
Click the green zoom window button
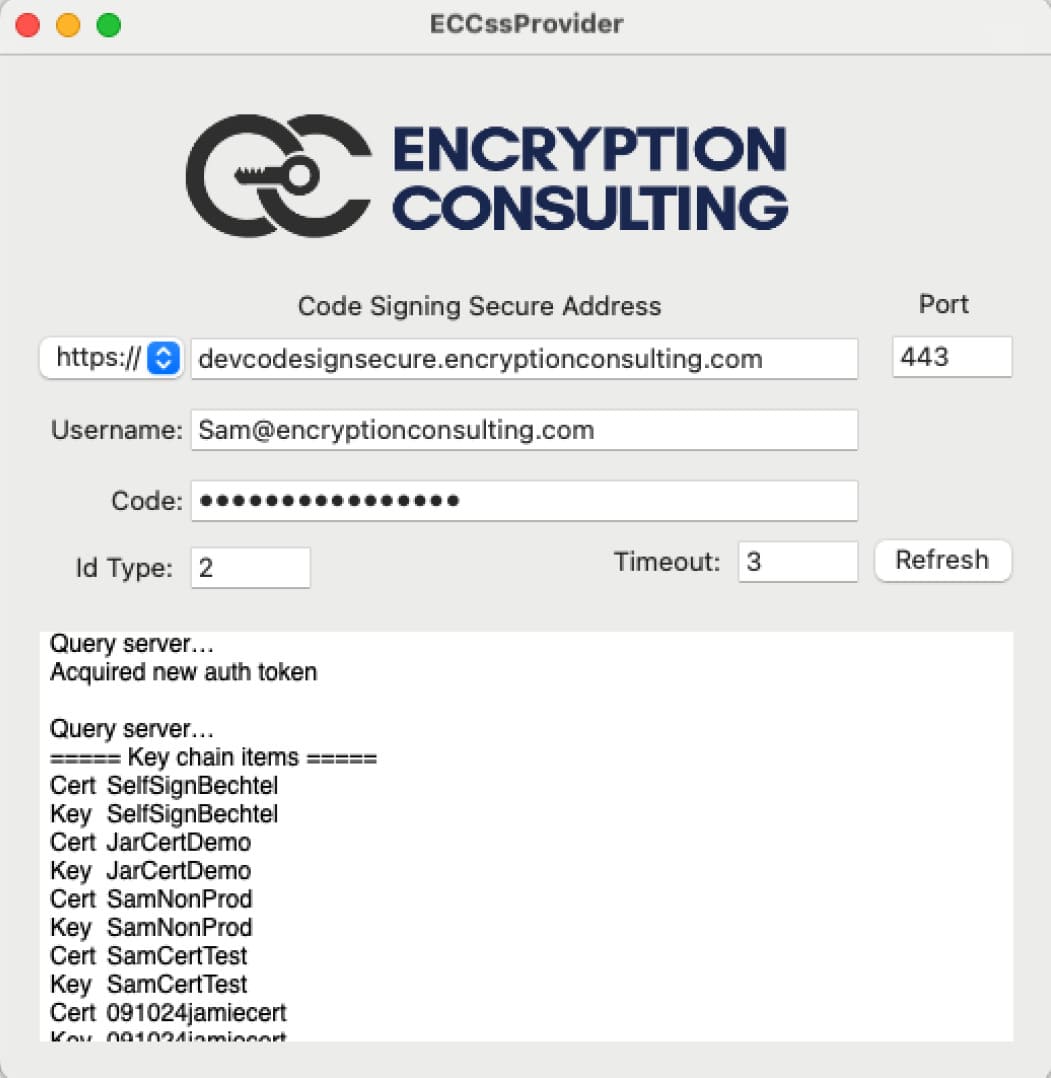click(109, 25)
